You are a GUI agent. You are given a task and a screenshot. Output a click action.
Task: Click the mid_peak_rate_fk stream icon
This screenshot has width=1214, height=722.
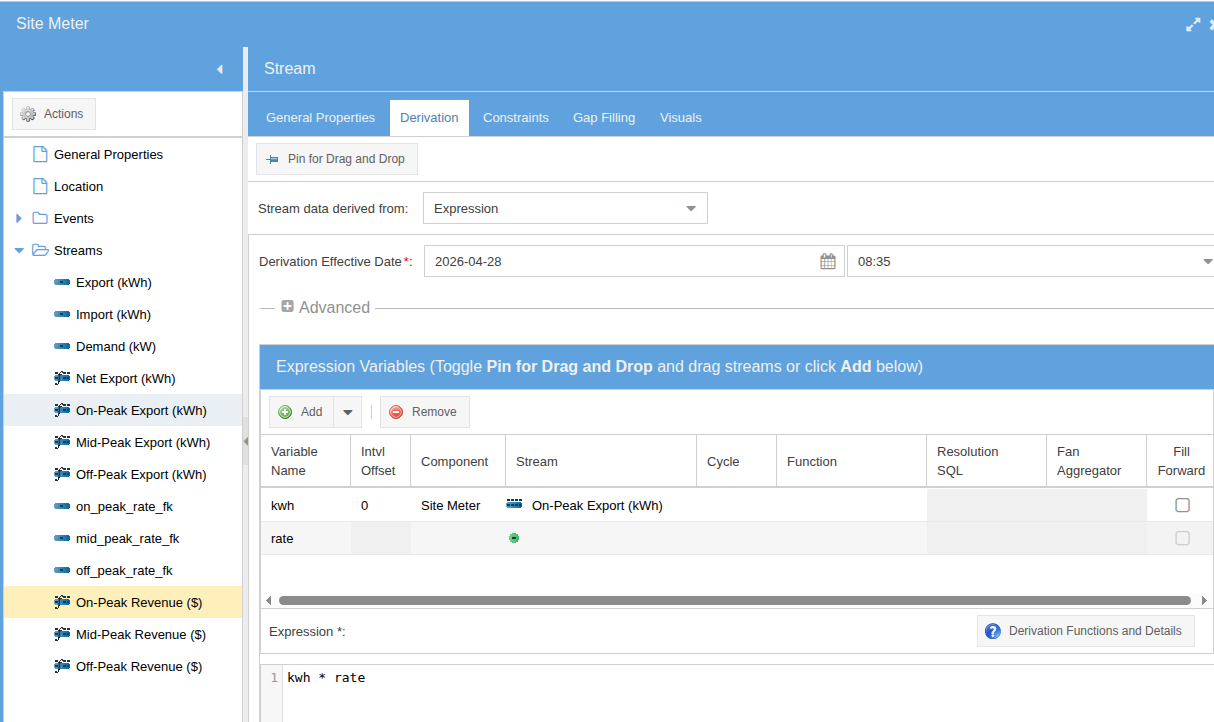click(62, 538)
